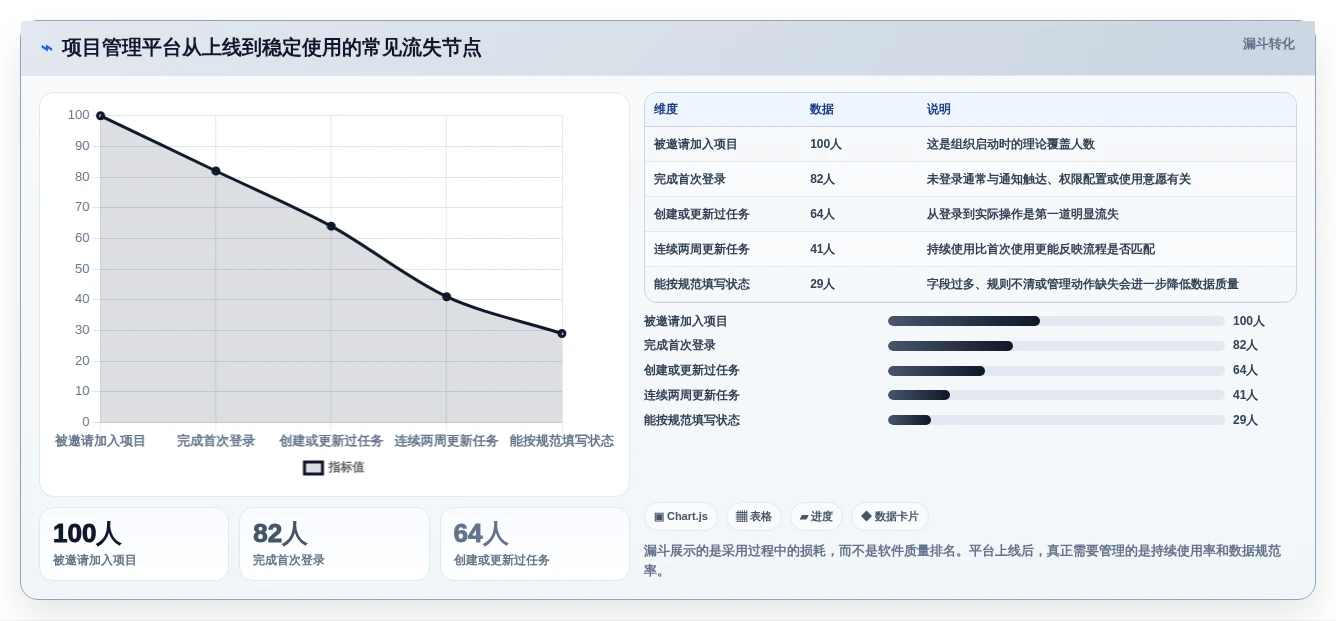
Task: Click the 进度 tag chip
Action: 816,516
